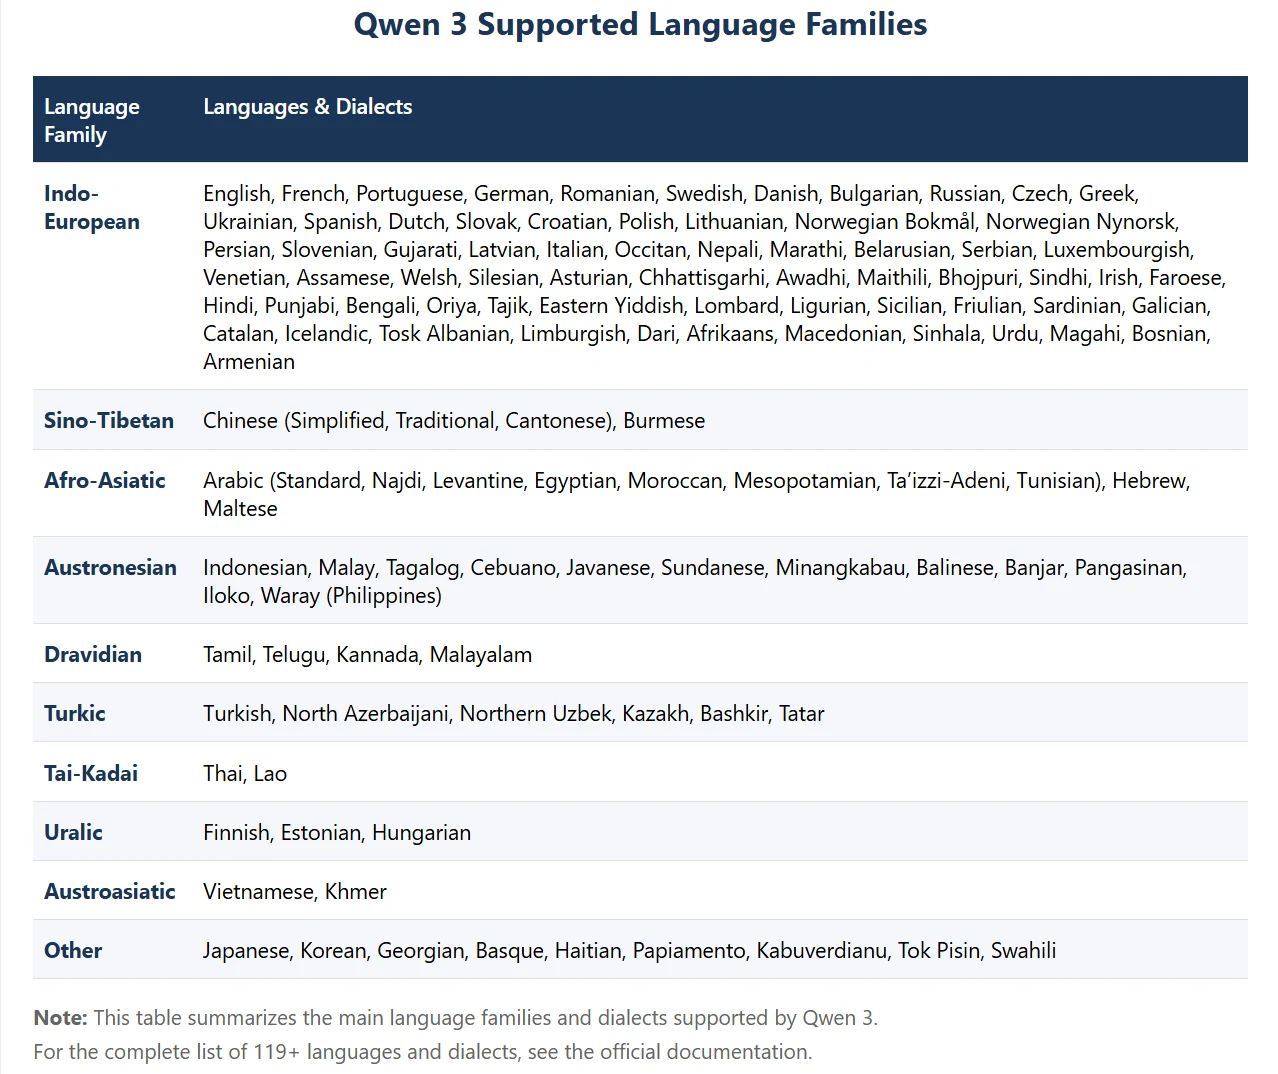Click the Turkic family row label
The image size is (1278, 1074).
click(x=75, y=713)
